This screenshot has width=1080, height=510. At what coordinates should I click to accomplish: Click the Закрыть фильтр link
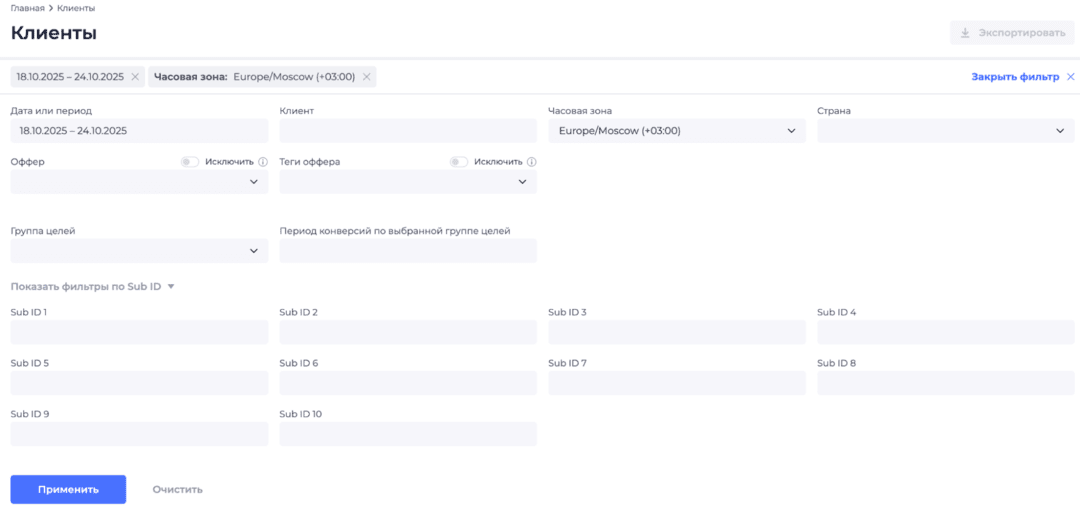tap(1014, 77)
